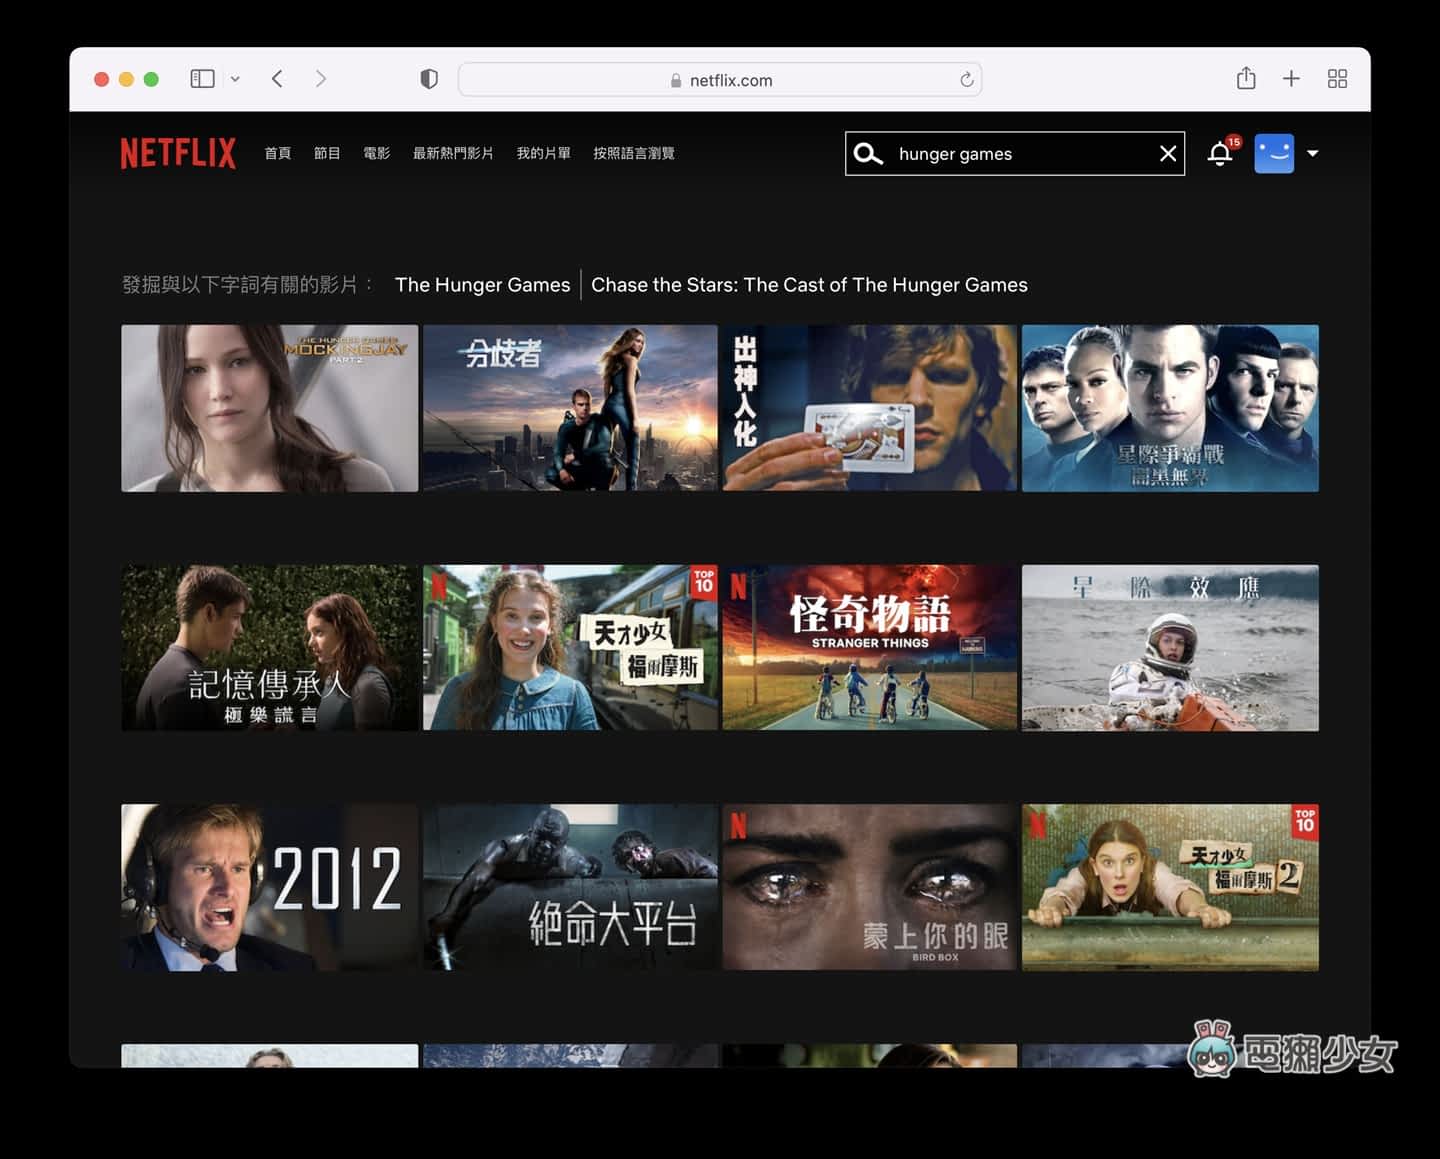Open Safari's share menu
The image size is (1440, 1159).
[x=1245, y=79]
